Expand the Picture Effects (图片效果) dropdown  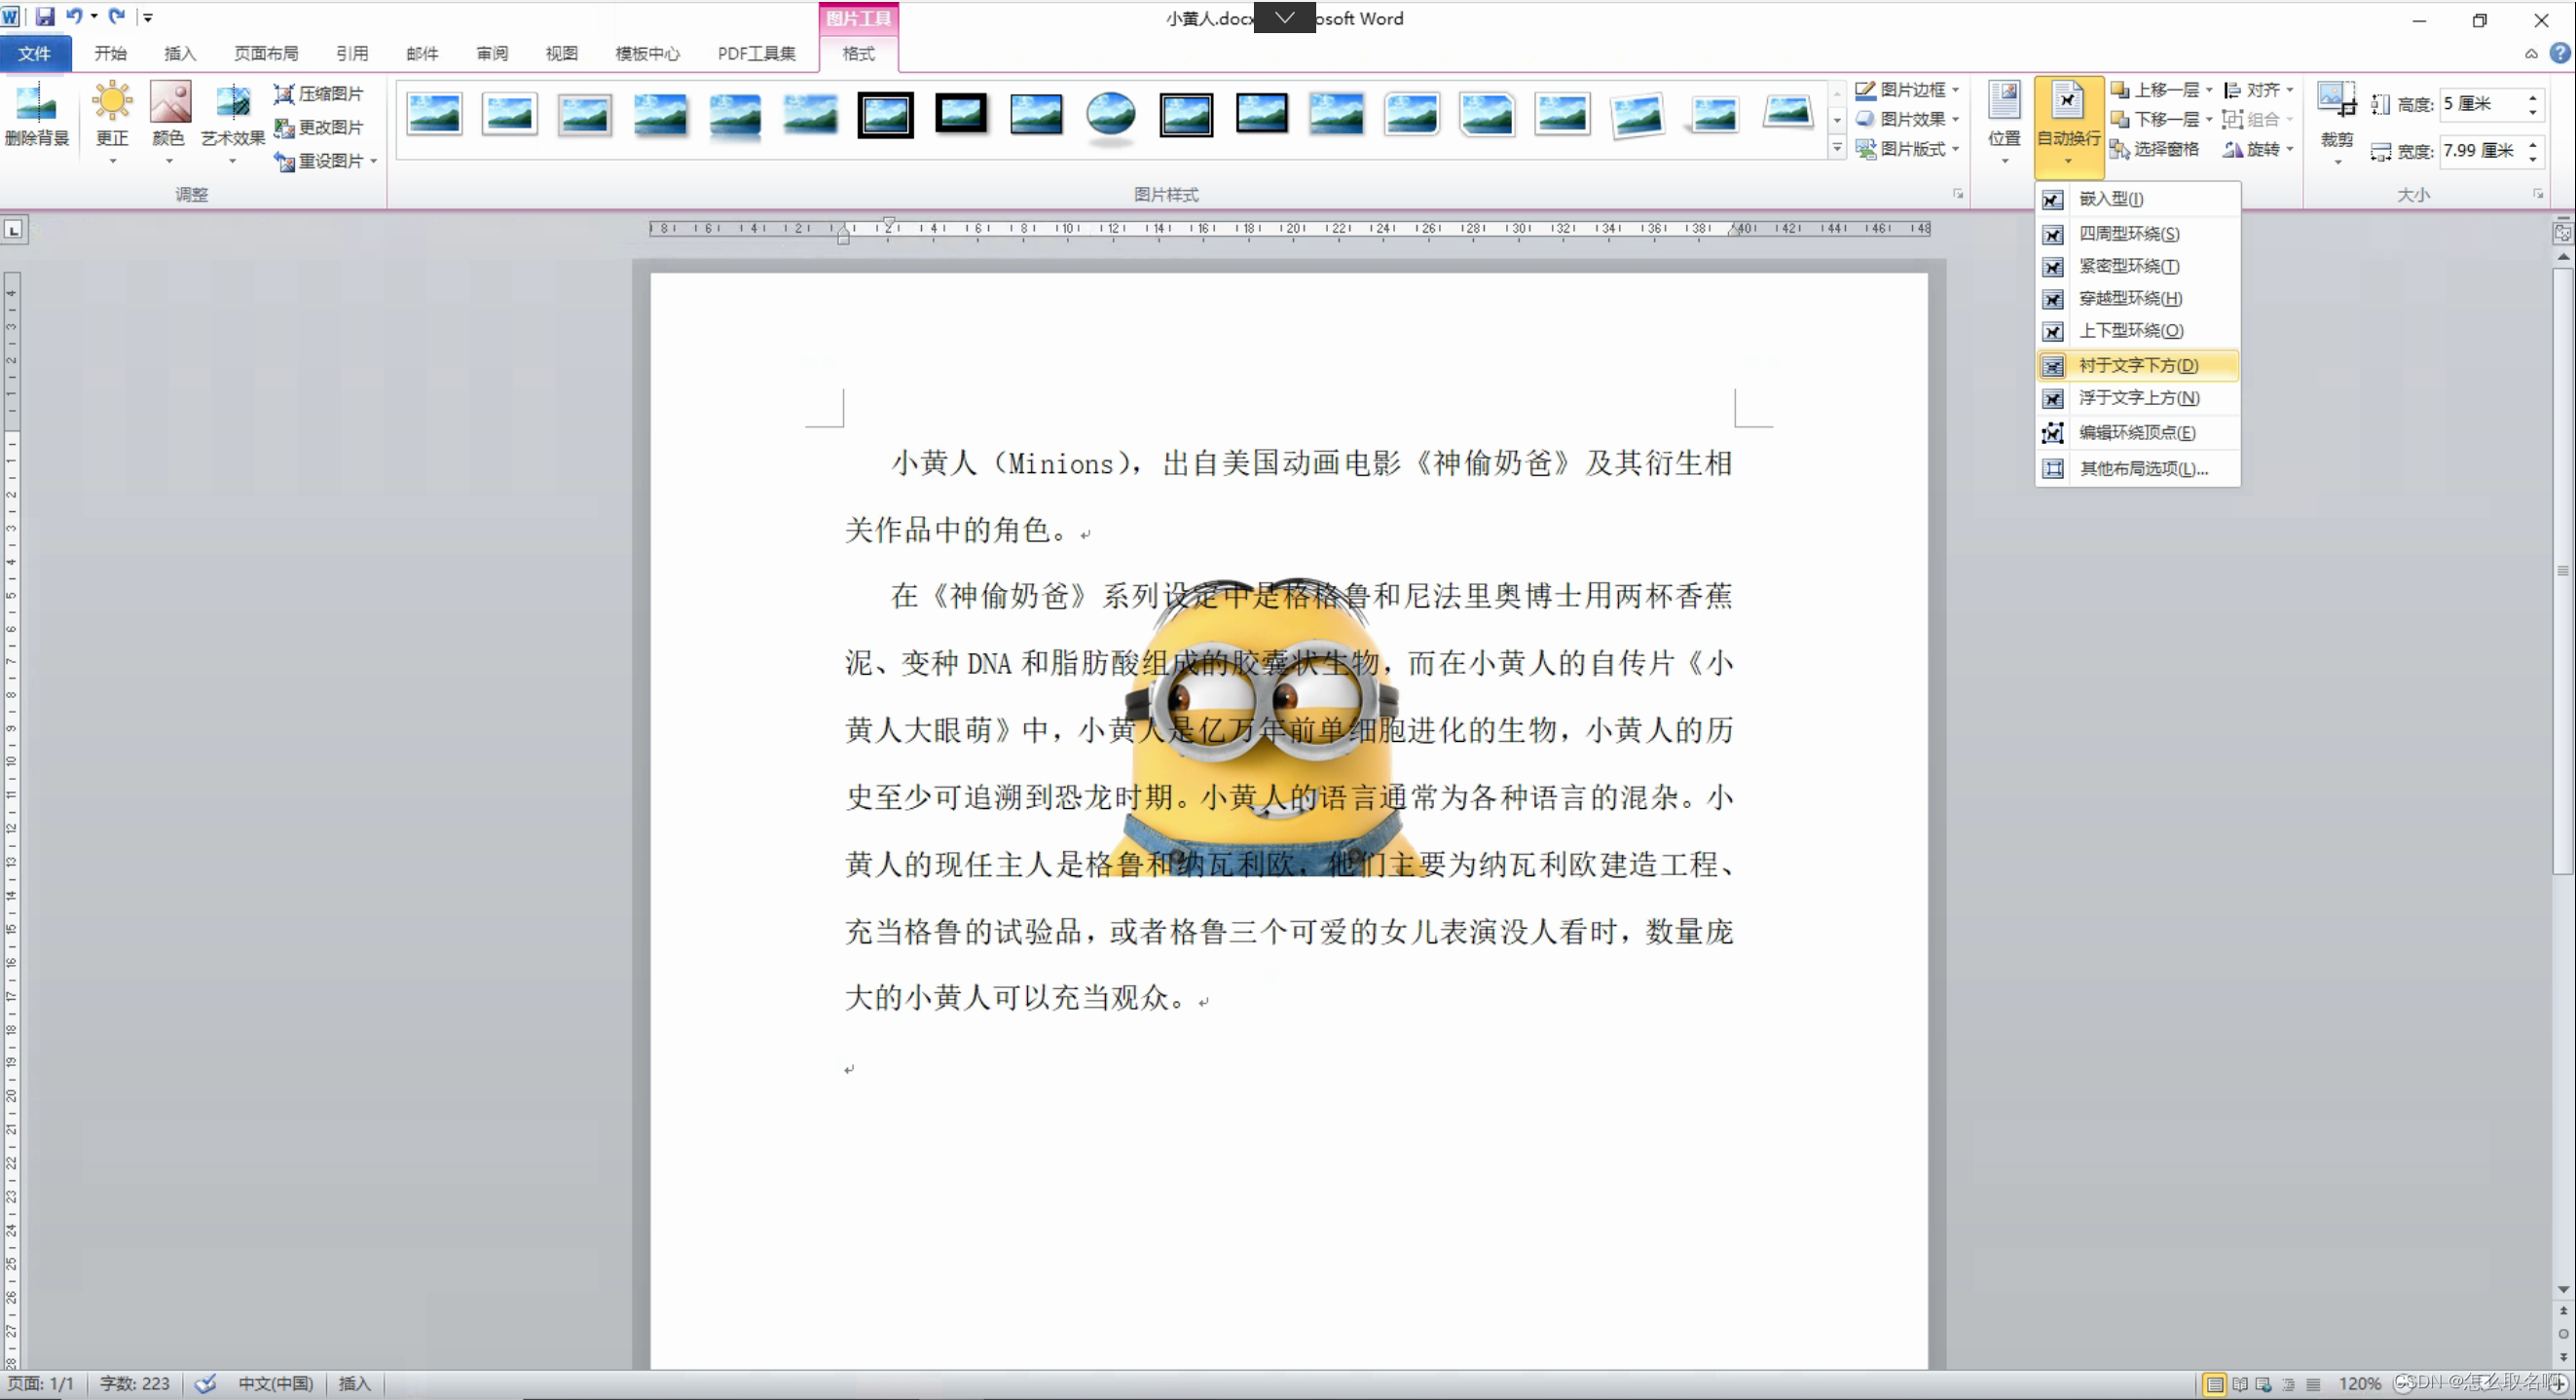[1909, 119]
